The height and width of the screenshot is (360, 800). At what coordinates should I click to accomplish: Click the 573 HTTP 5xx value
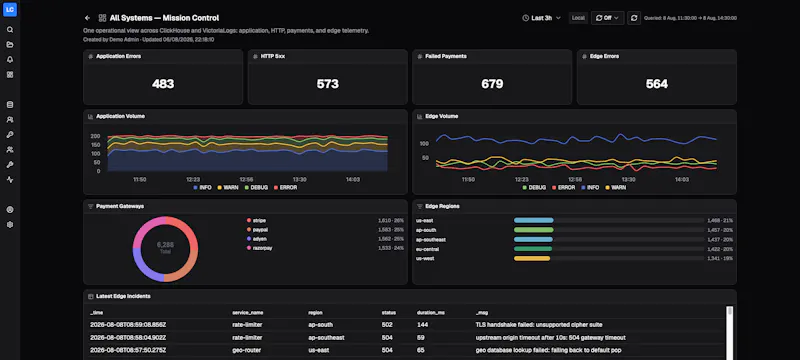point(328,84)
